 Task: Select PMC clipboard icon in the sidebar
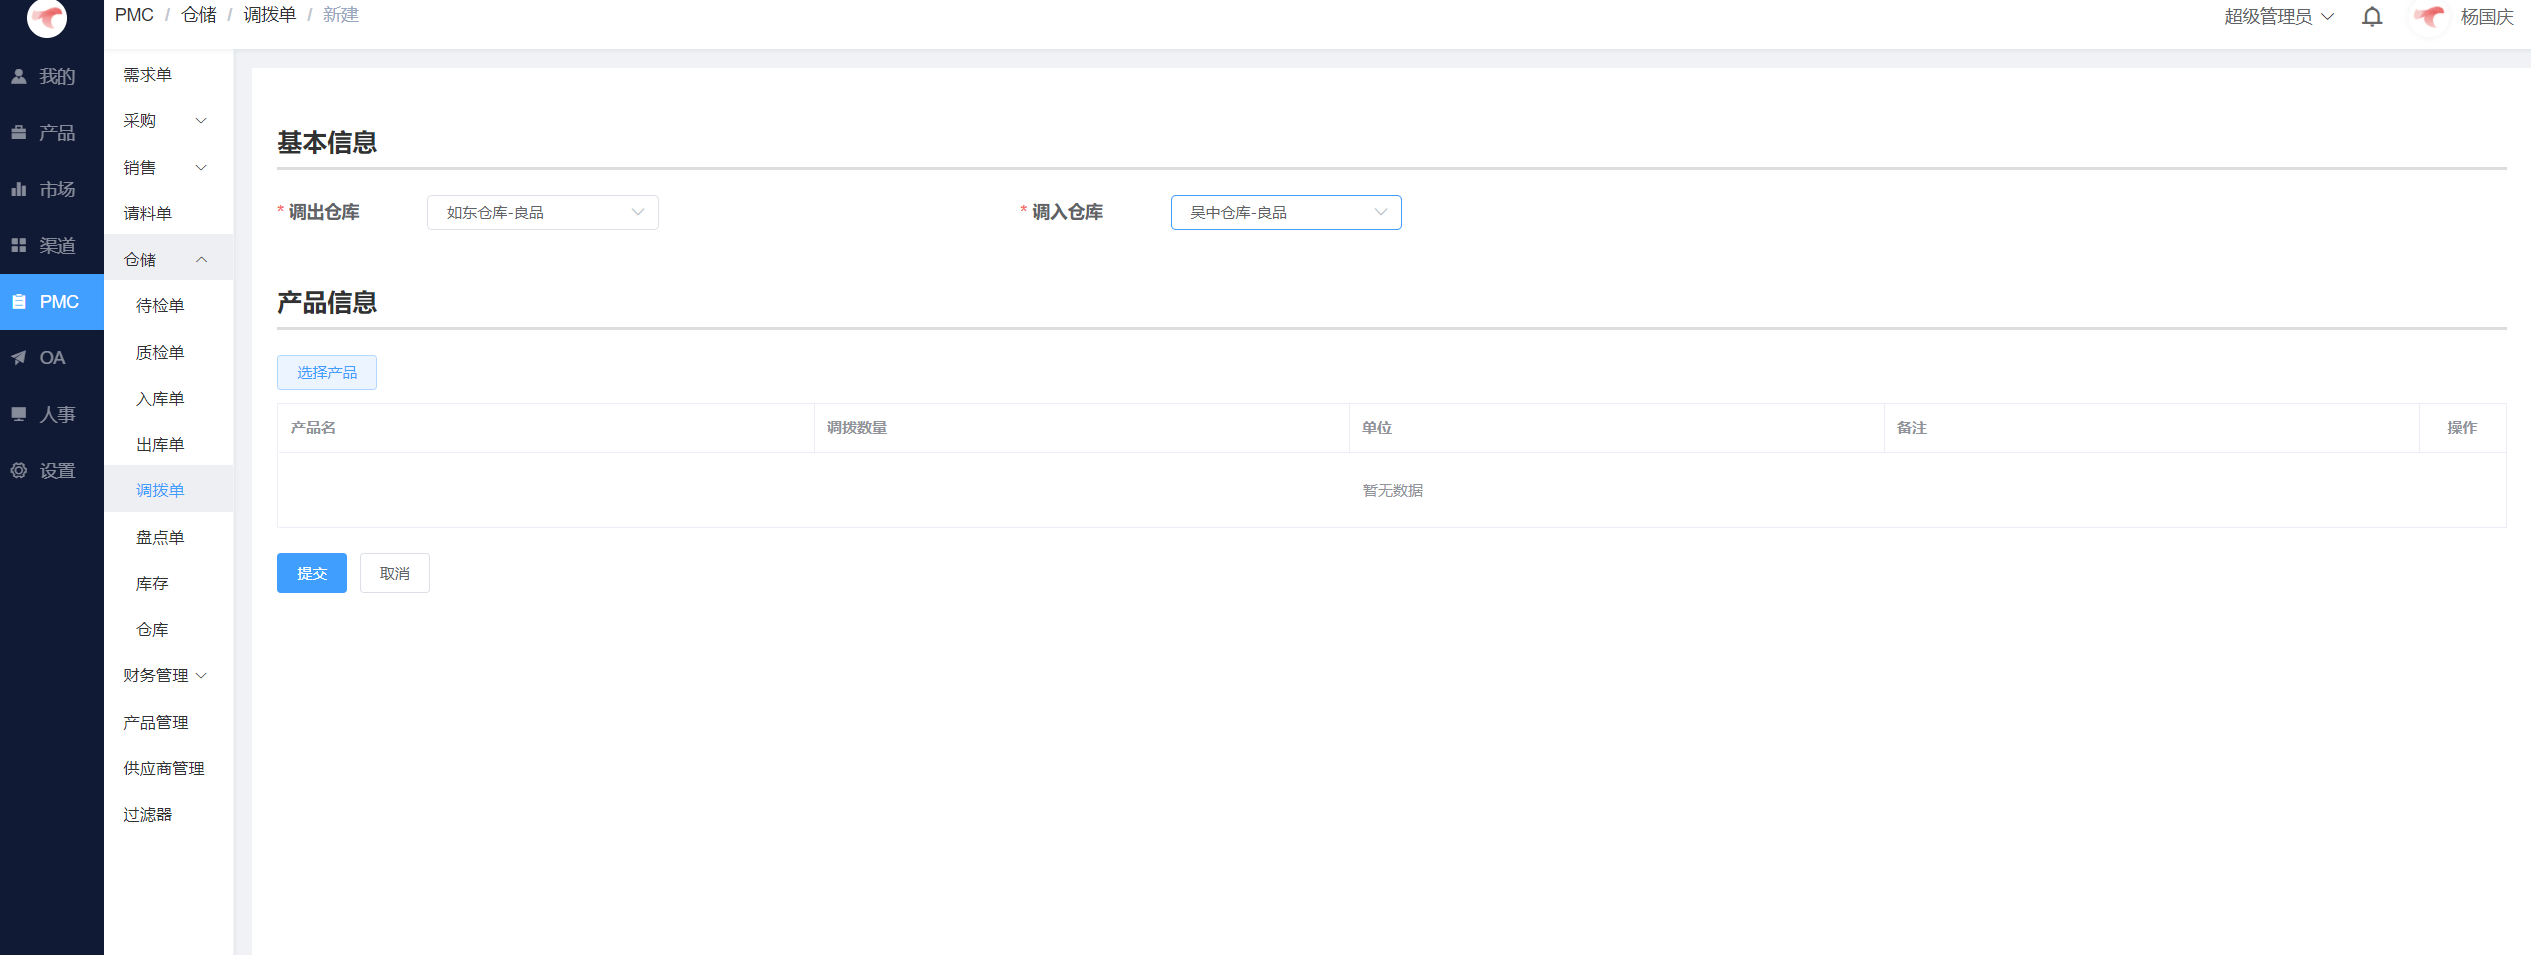(x=19, y=302)
